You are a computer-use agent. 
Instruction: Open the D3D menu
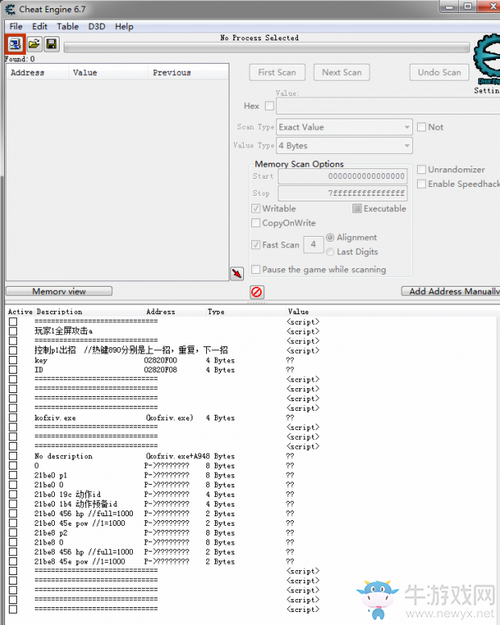[x=97, y=27]
